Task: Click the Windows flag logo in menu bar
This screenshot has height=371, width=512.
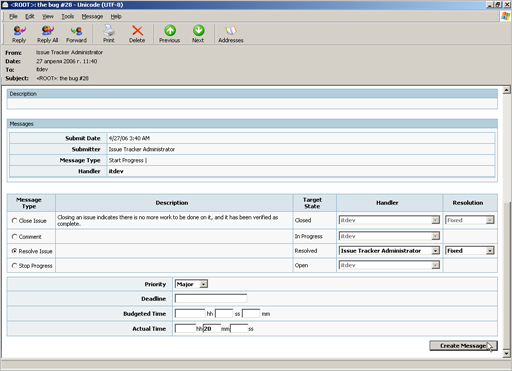Action: pos(506,16)
